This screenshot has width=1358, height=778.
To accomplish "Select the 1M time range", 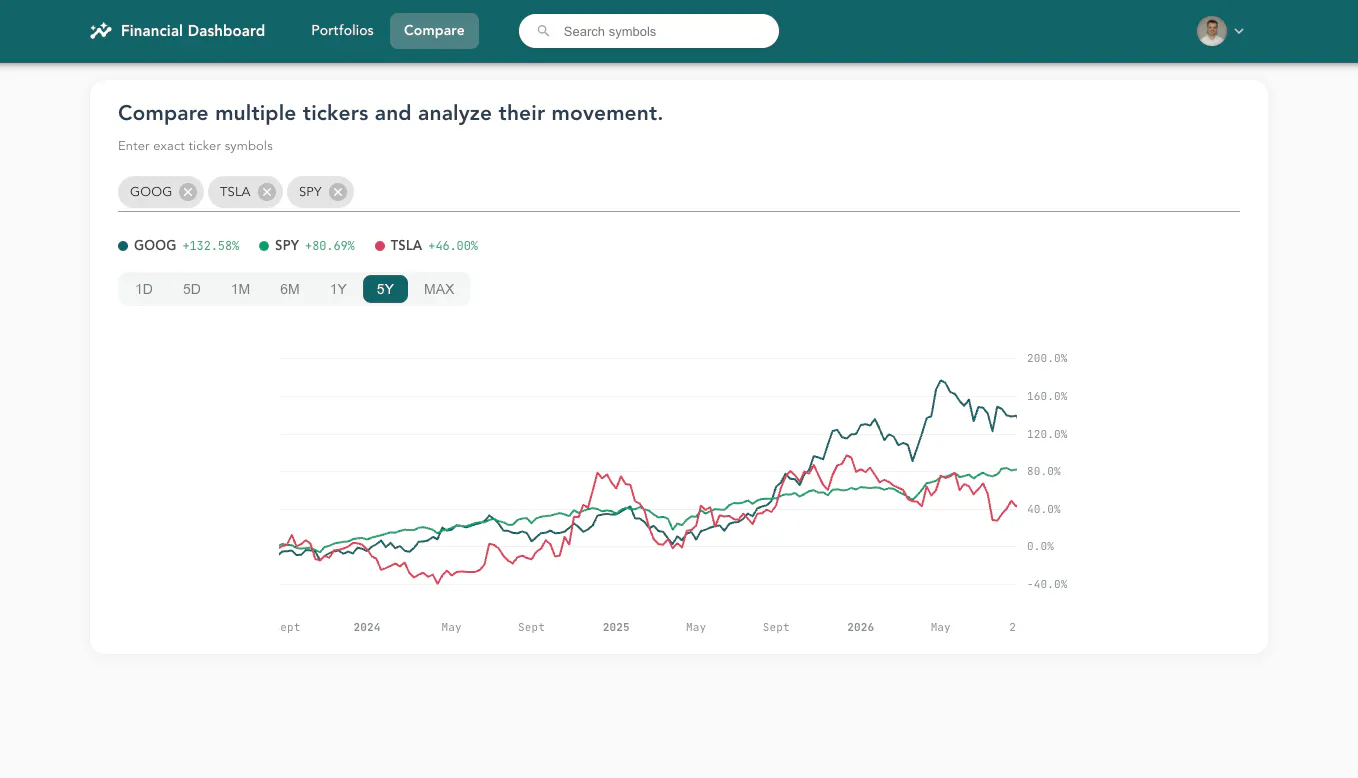I will 241,289.
